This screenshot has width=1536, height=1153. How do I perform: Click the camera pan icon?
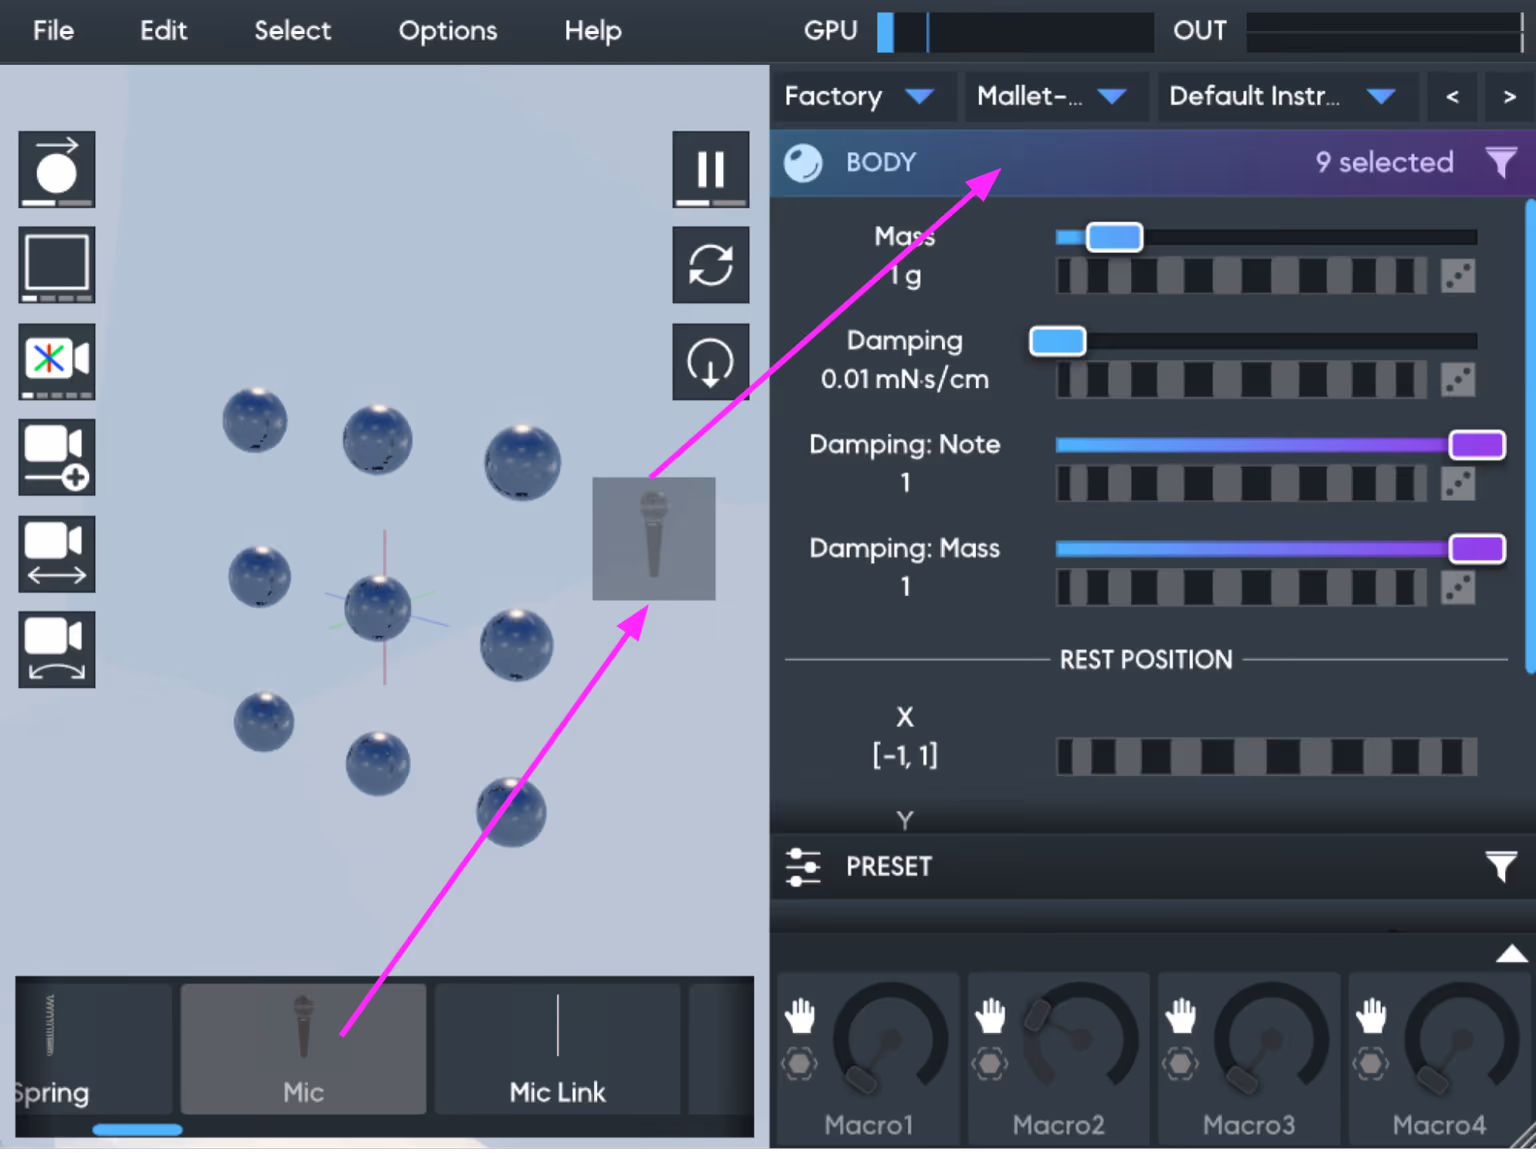57,553
